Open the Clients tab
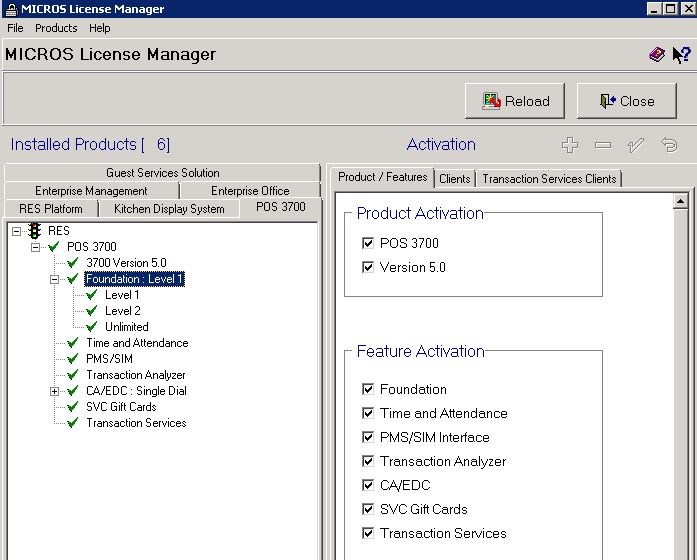The width and height of the screenshot is (697, 560). tap(454, 179)
